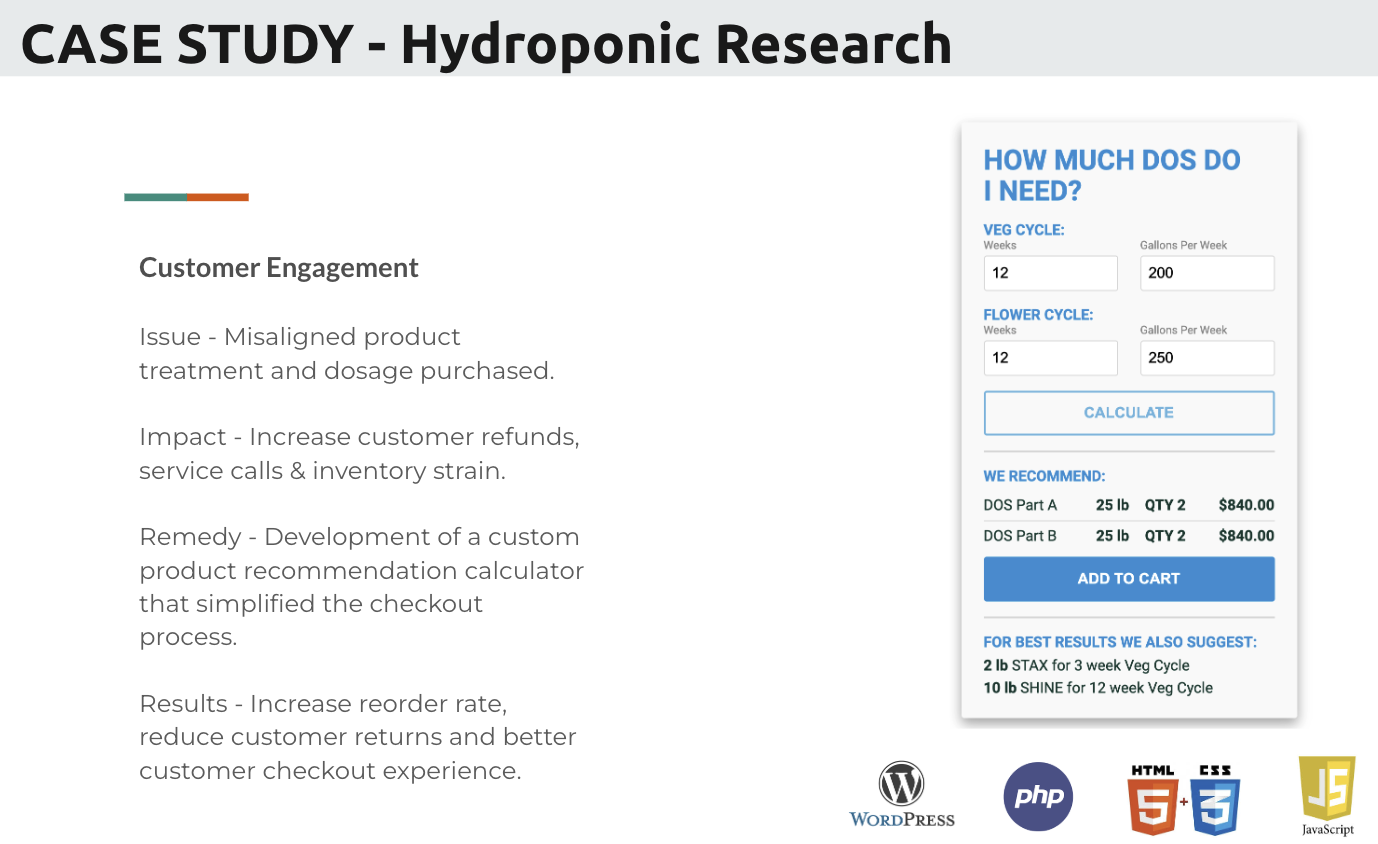Click the Customer Engagement heading

279,268
